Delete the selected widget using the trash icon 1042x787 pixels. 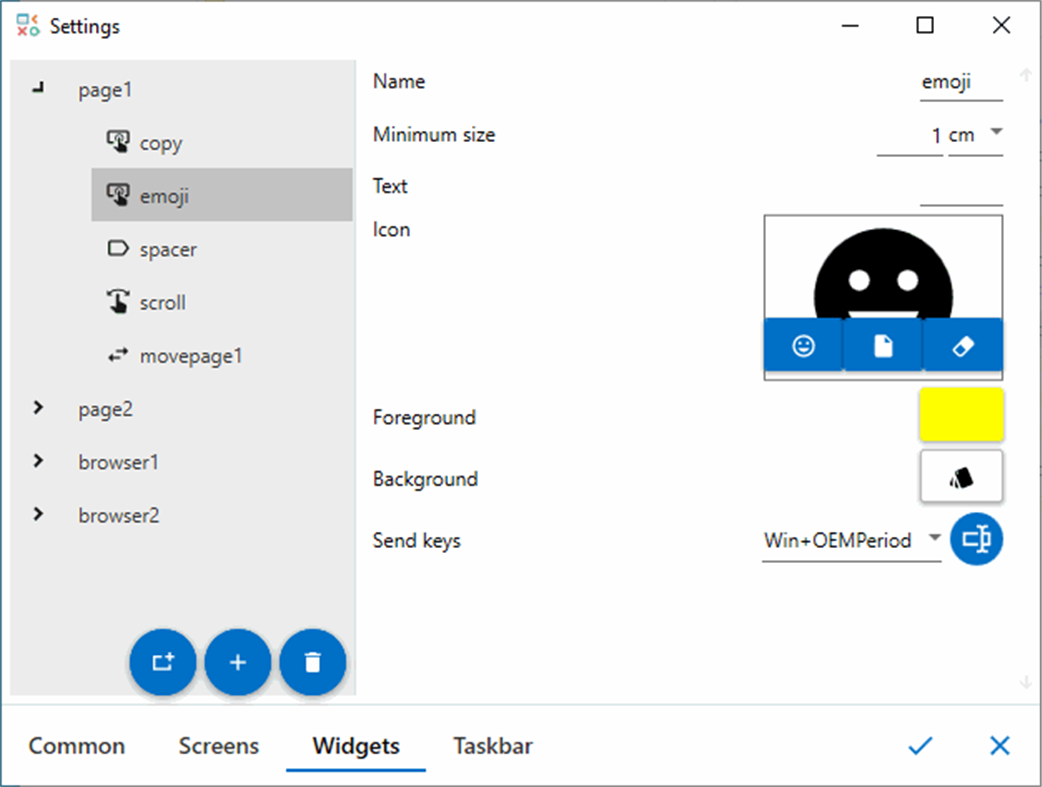click(313, 662)
